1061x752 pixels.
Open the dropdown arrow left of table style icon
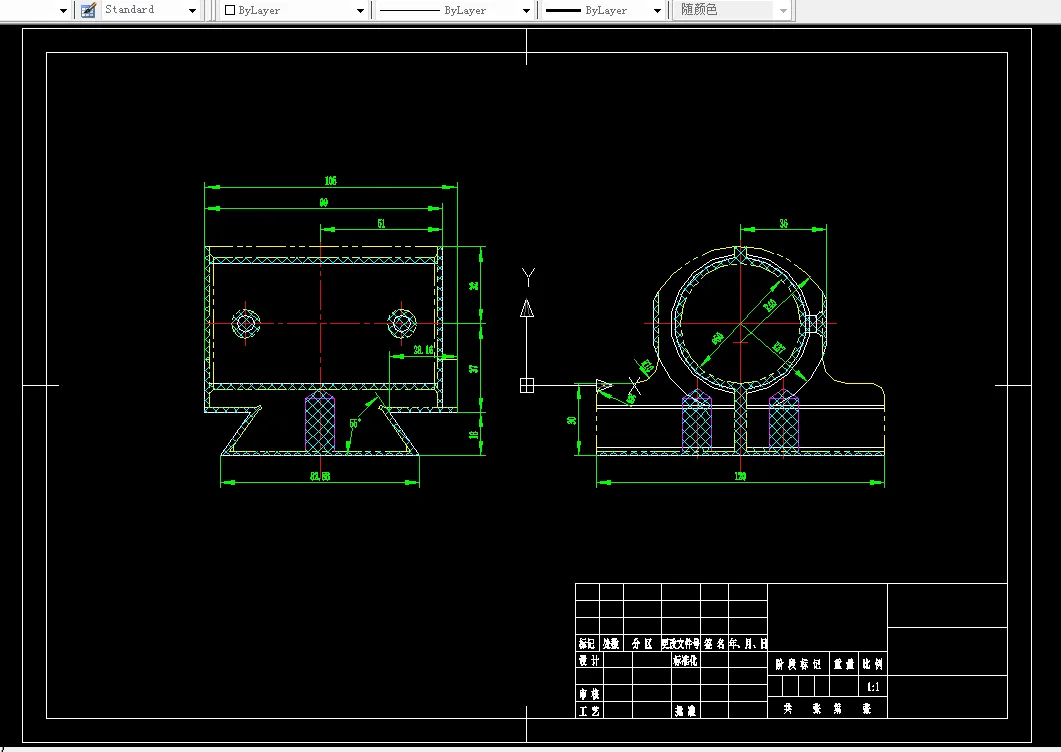(64, 11)
